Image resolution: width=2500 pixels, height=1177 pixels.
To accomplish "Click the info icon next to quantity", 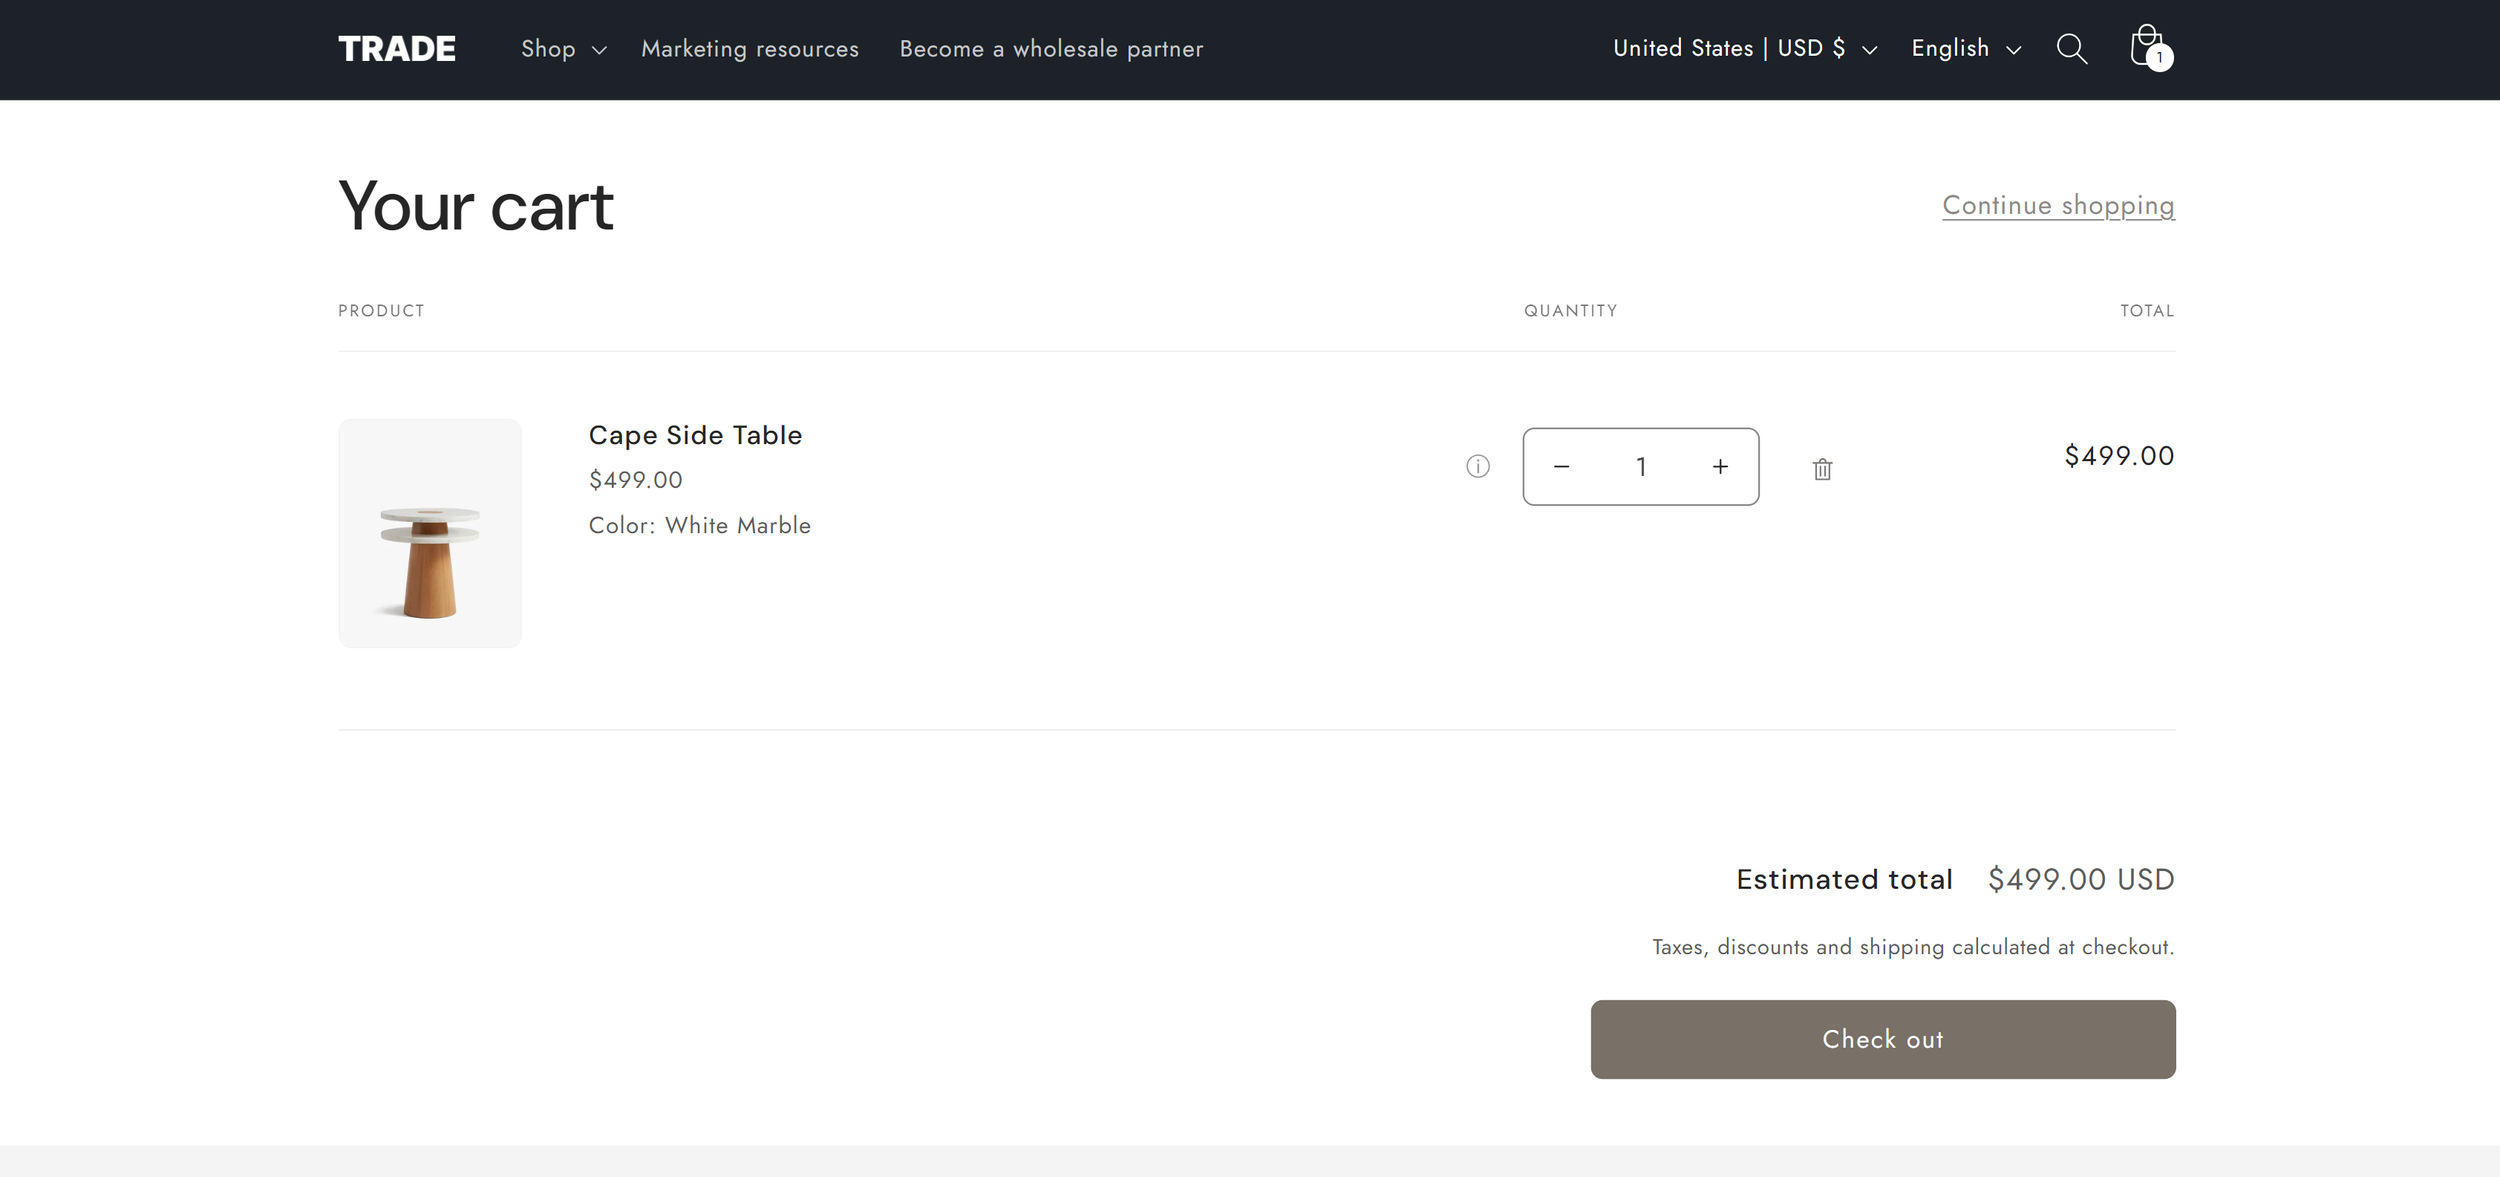I will (1478, 466).
